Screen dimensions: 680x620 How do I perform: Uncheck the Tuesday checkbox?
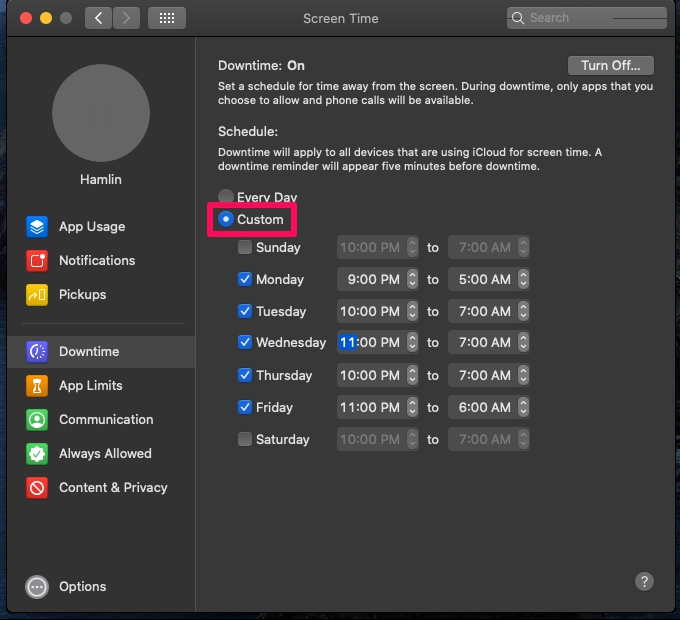pos(245,311)
